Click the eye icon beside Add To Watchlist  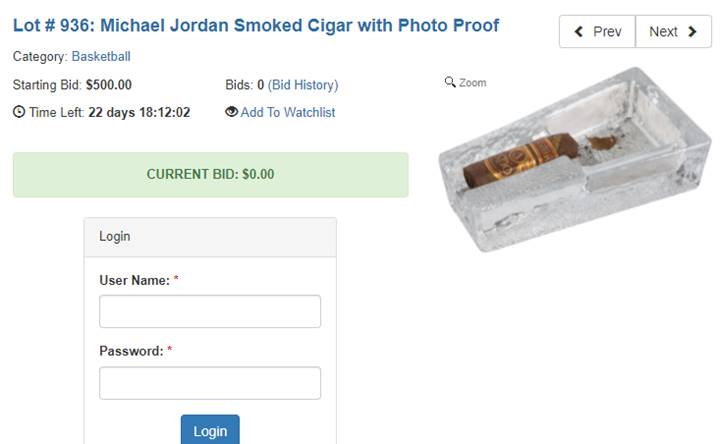pos(231,112)
